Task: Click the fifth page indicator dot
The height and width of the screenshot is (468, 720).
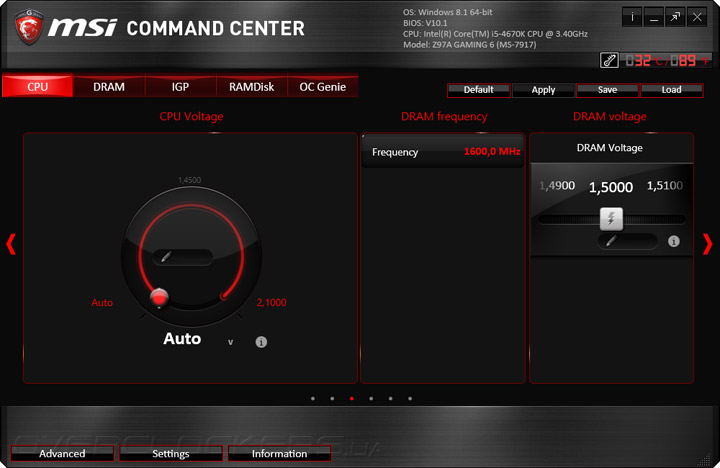Action: (x=390, y=399)
